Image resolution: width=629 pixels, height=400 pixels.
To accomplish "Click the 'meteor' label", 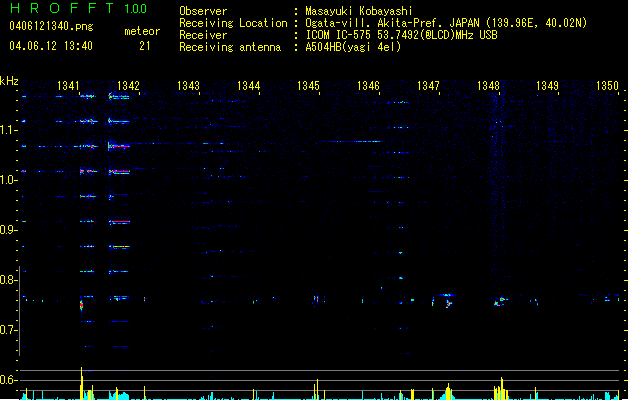I will coord(142,31).
